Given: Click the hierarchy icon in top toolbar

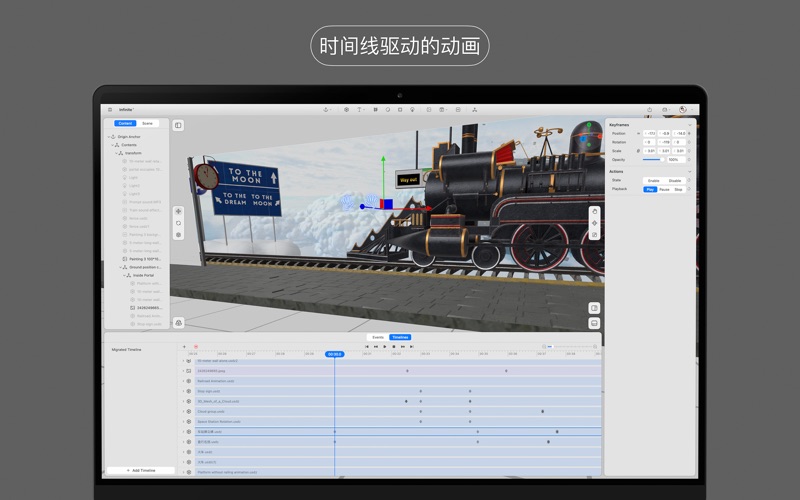Looking at the screenshot, I should click(475, 109).
